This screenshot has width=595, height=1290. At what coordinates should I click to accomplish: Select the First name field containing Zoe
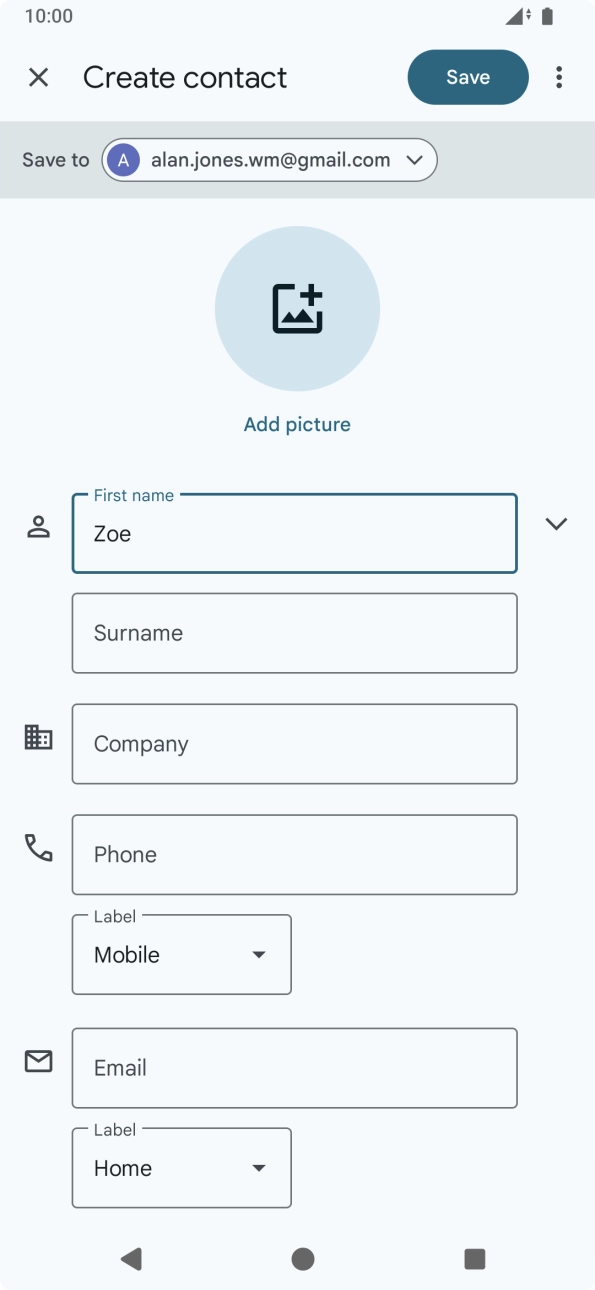pyautogui.click(x=294, y=533)
